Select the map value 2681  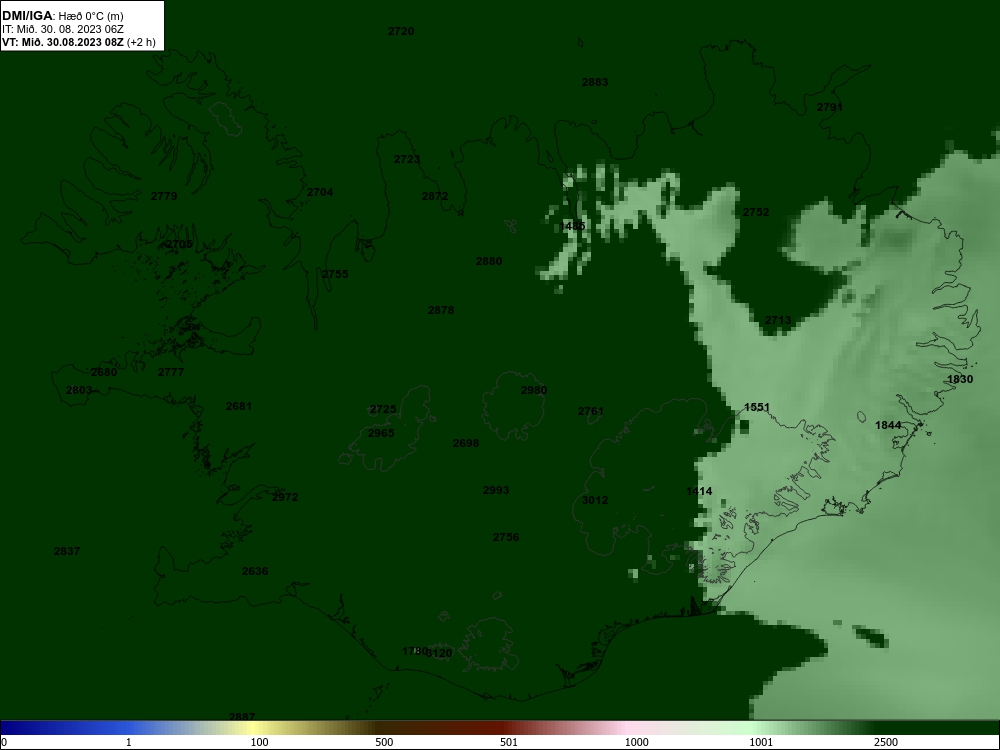[239, 406]
